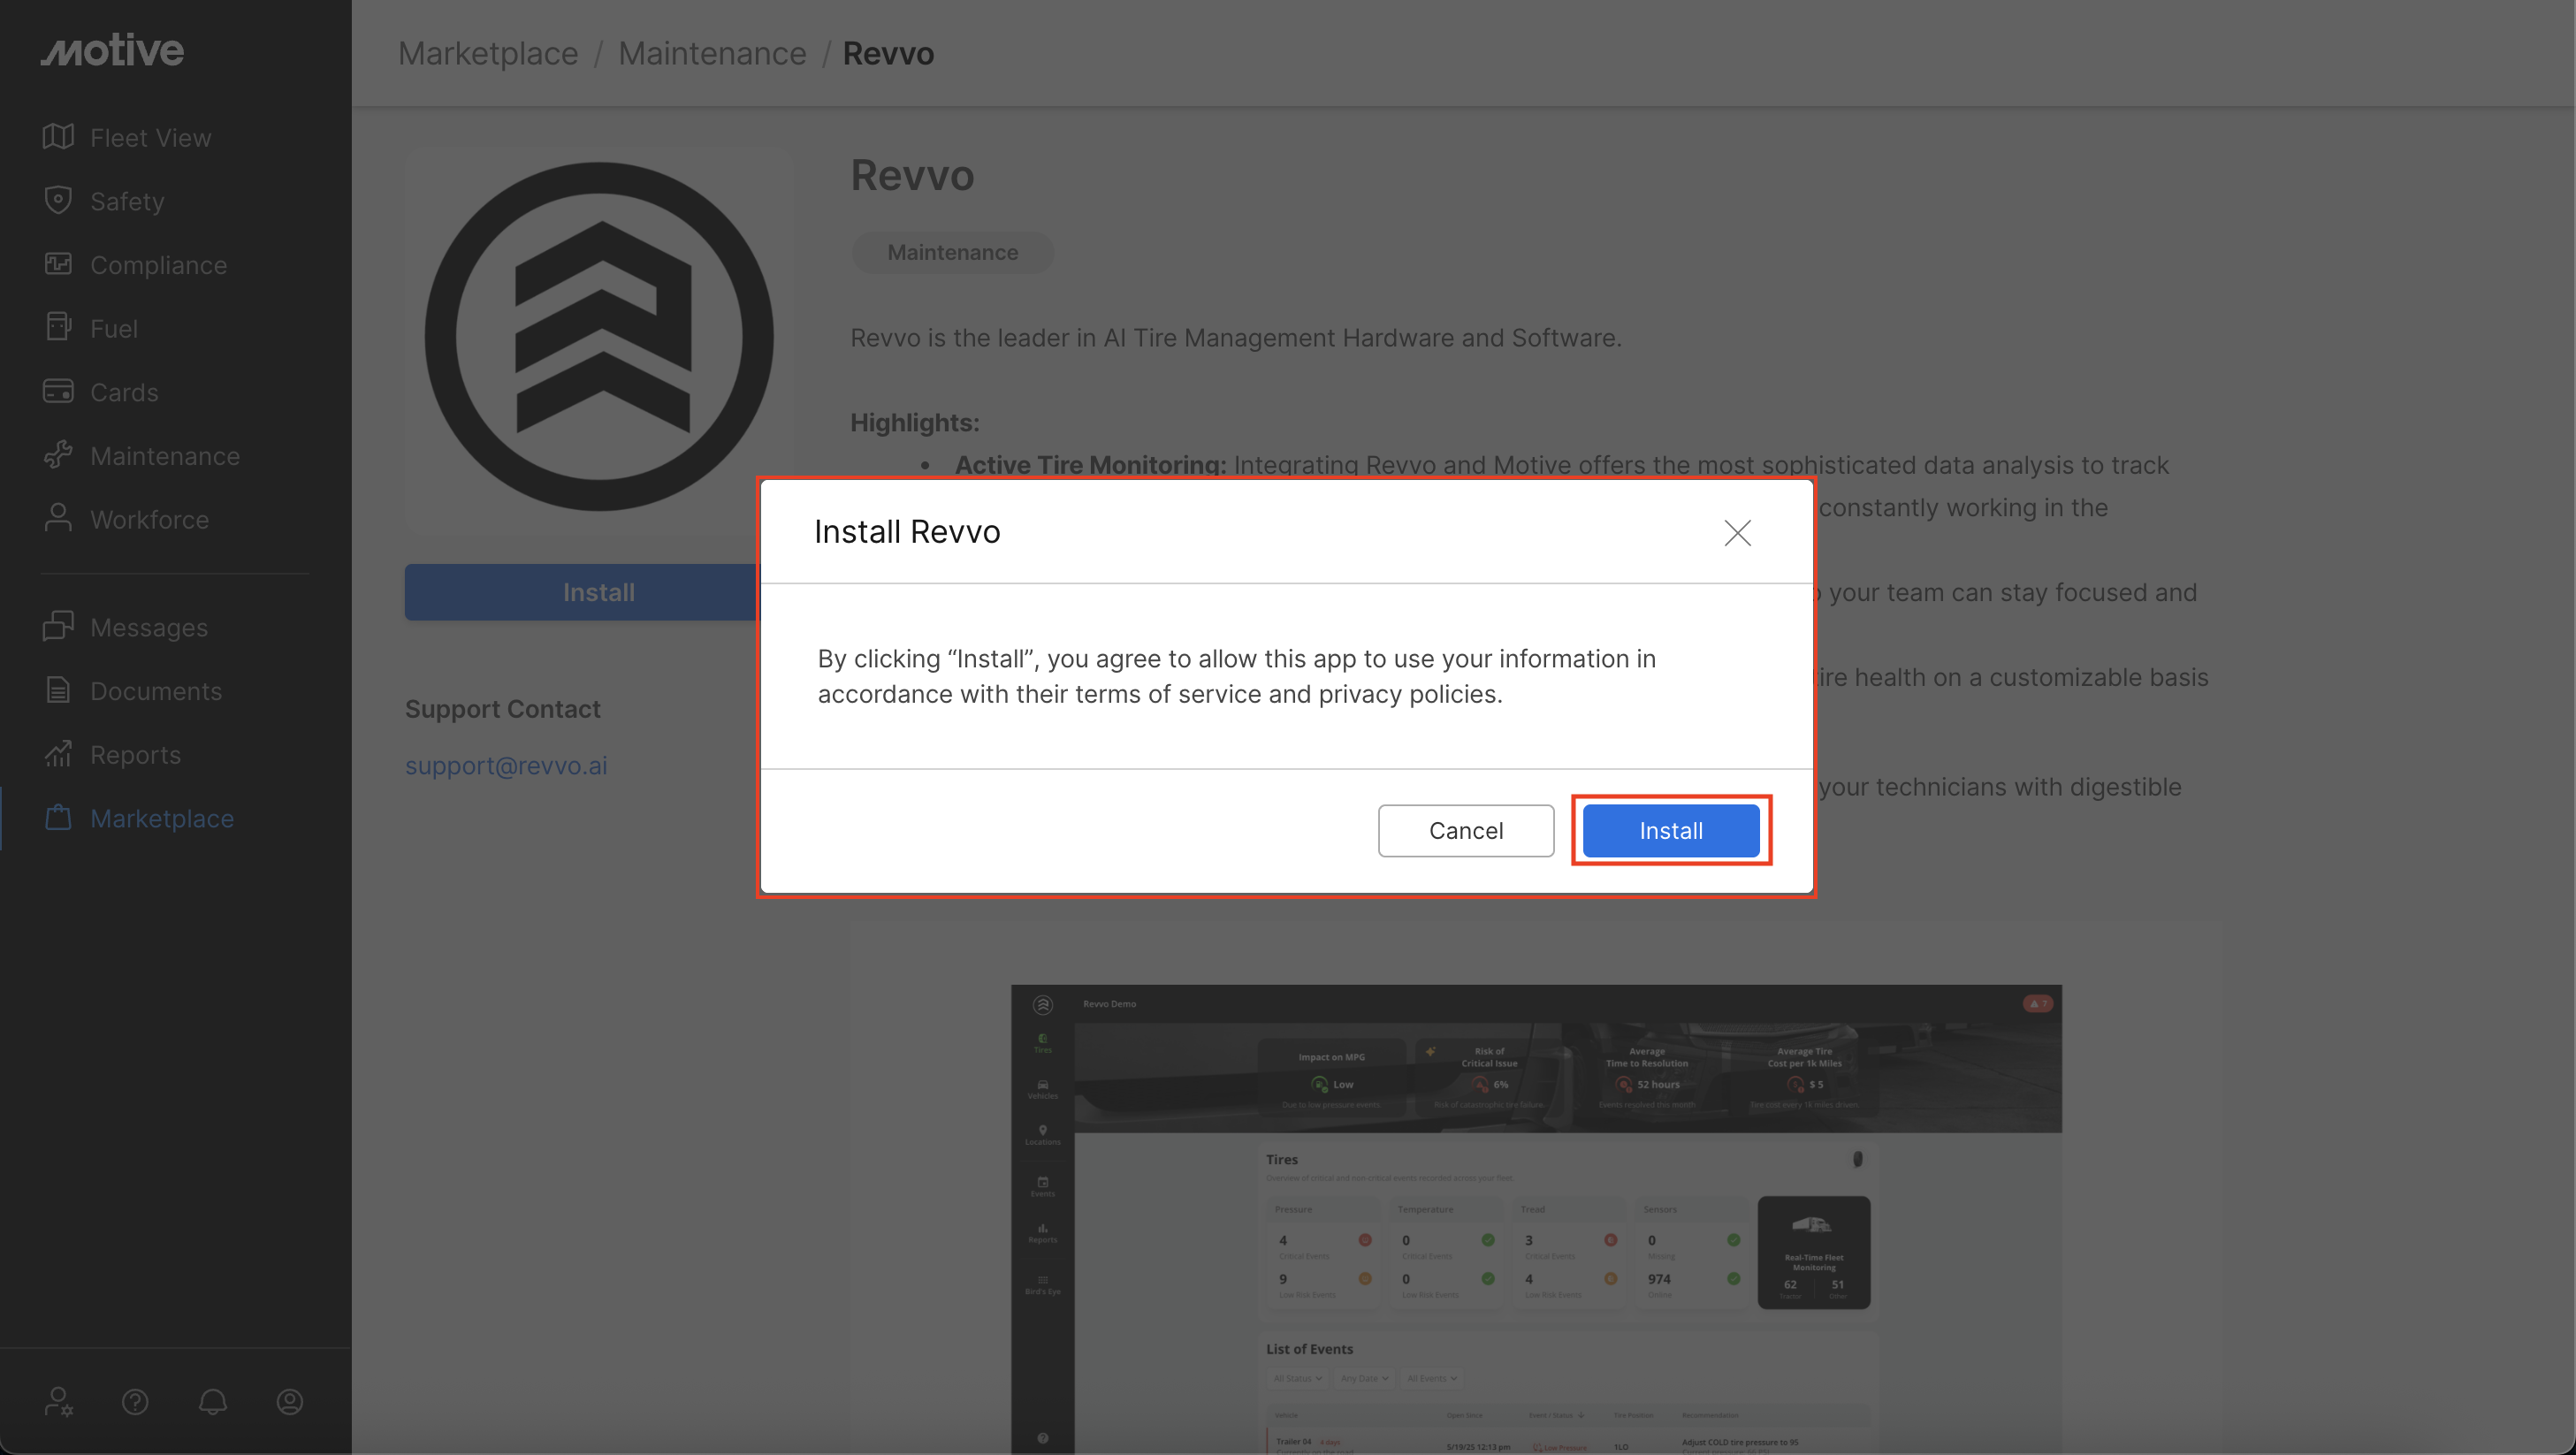Select Compliance menu label
The width and height of the screenshot is (2576, 1455).
pos(159,265)
